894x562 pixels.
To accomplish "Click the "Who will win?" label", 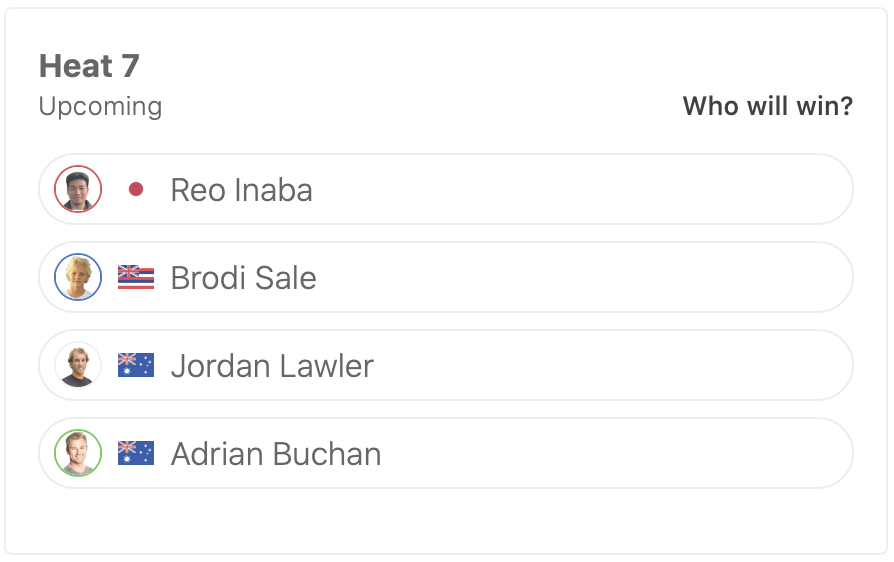I will coord(767,106).
